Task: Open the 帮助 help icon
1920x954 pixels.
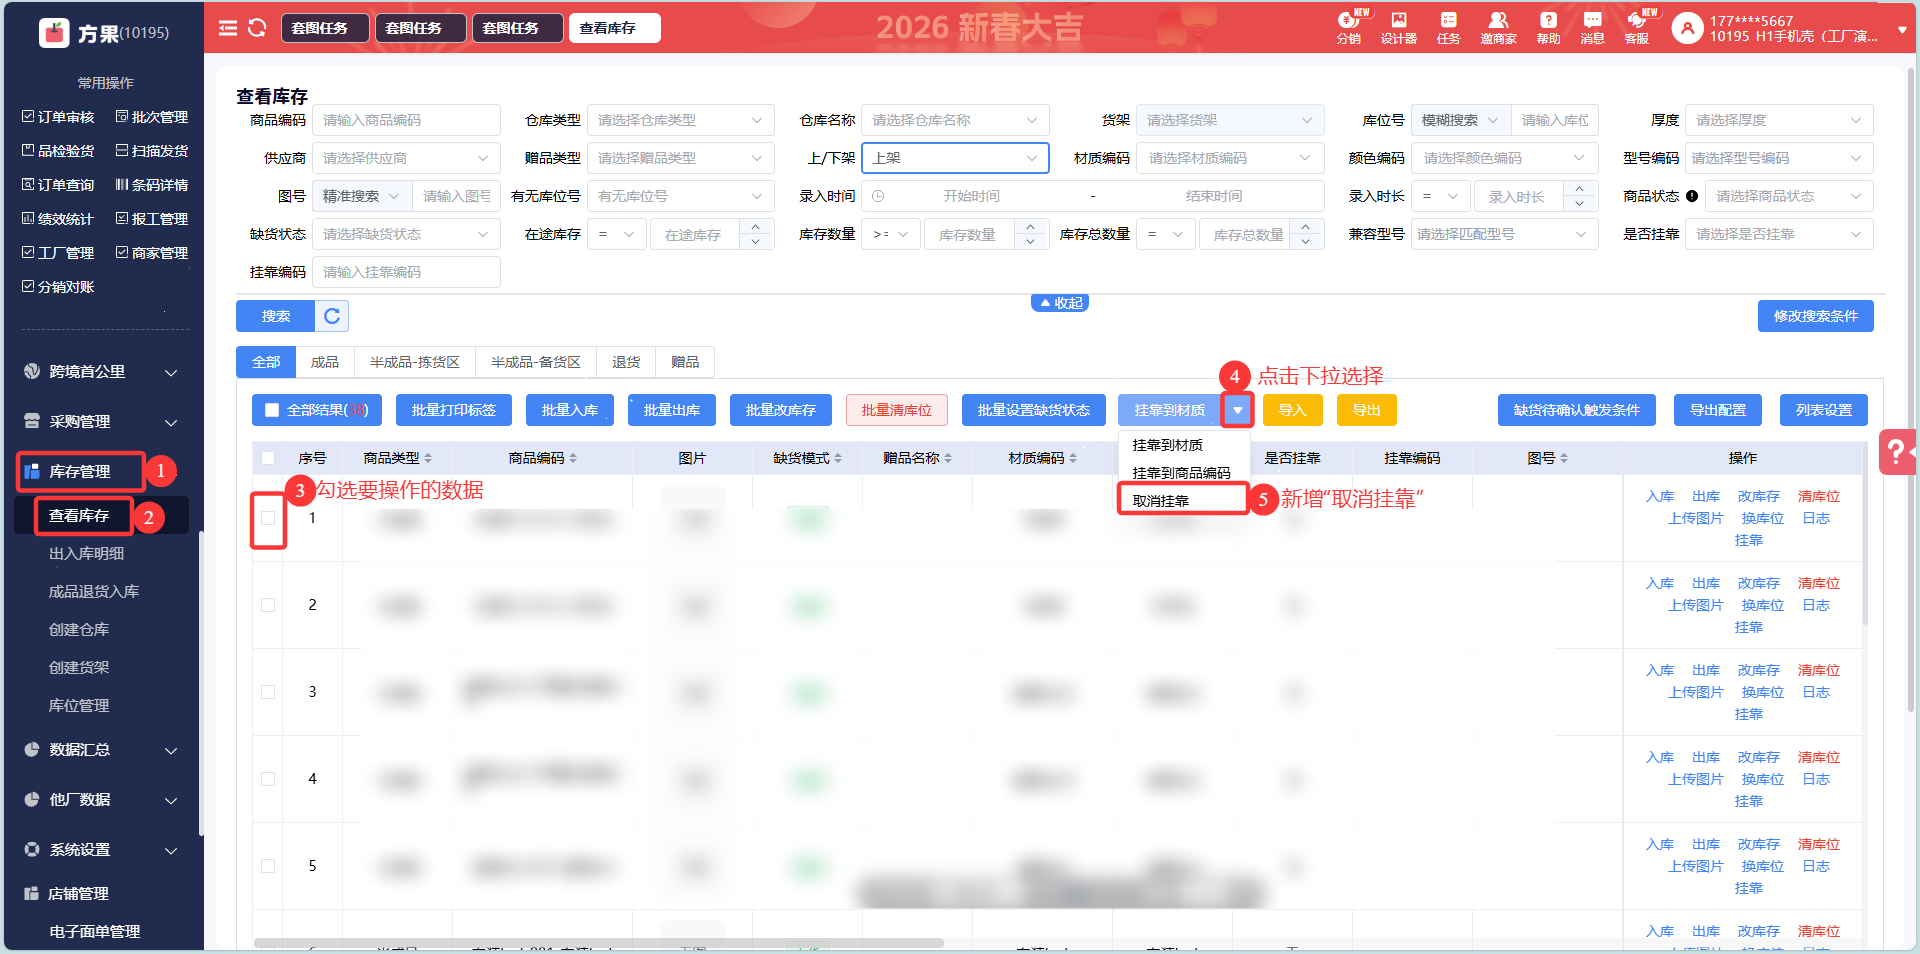Action: coord(1548,27)
